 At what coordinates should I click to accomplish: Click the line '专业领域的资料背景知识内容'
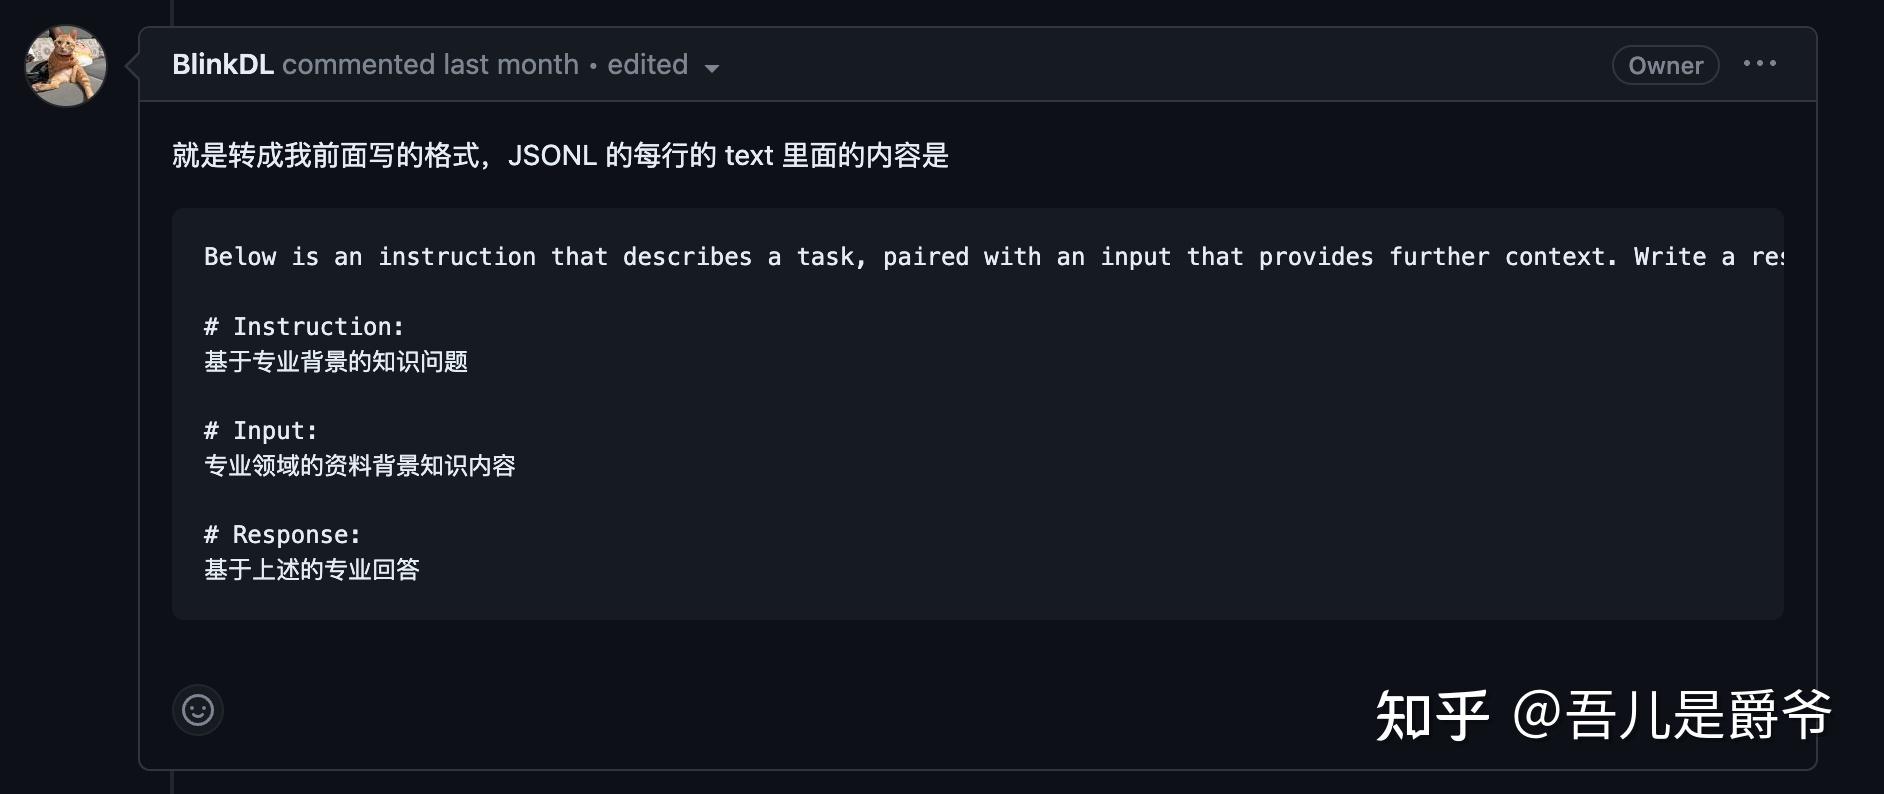(360, 466)
